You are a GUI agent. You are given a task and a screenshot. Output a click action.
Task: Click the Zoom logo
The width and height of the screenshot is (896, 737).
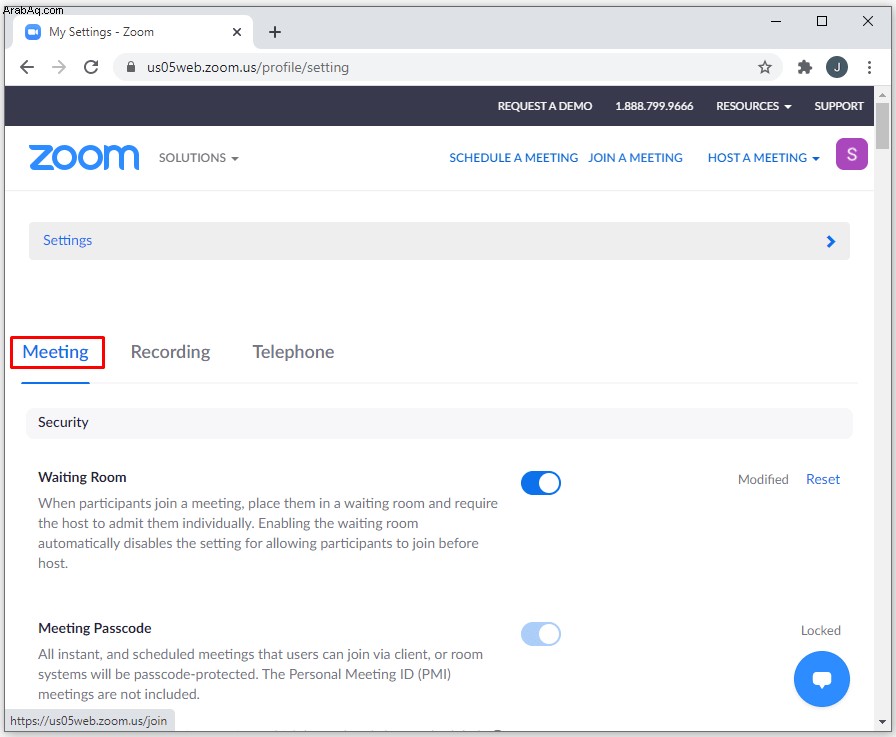click(84, 157)
